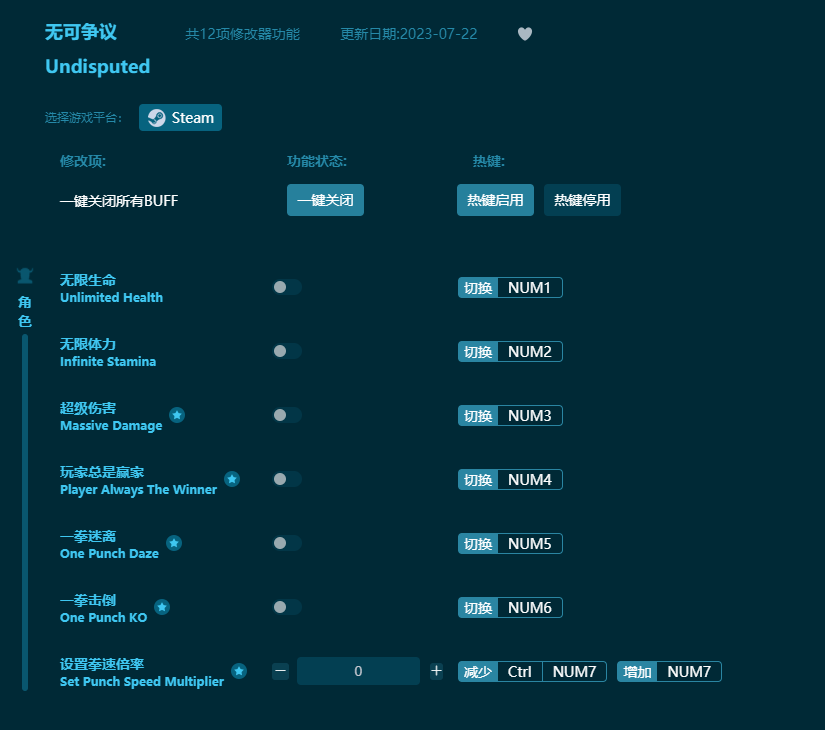825x730 pixels.
Task: Click the 热键启用 hotkey enable button
Action: (x=495, y=200)
